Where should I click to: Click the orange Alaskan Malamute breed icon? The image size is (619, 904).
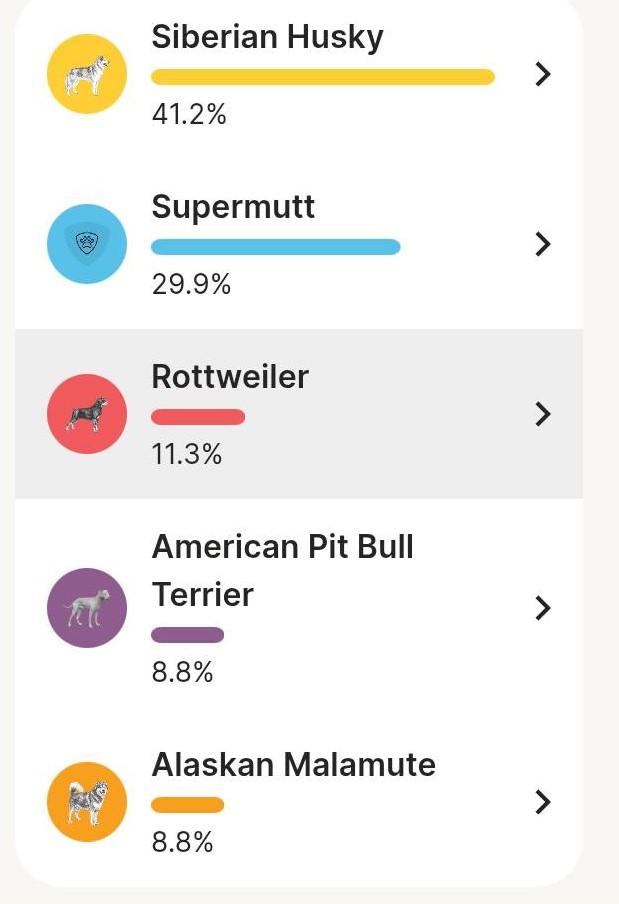point(87,802)
